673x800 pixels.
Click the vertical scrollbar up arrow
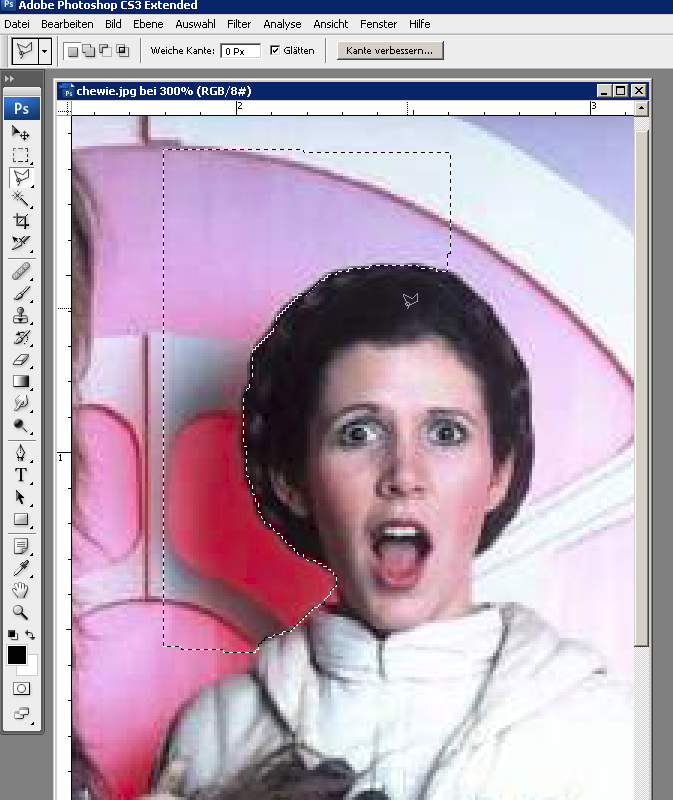click(641, 108)
